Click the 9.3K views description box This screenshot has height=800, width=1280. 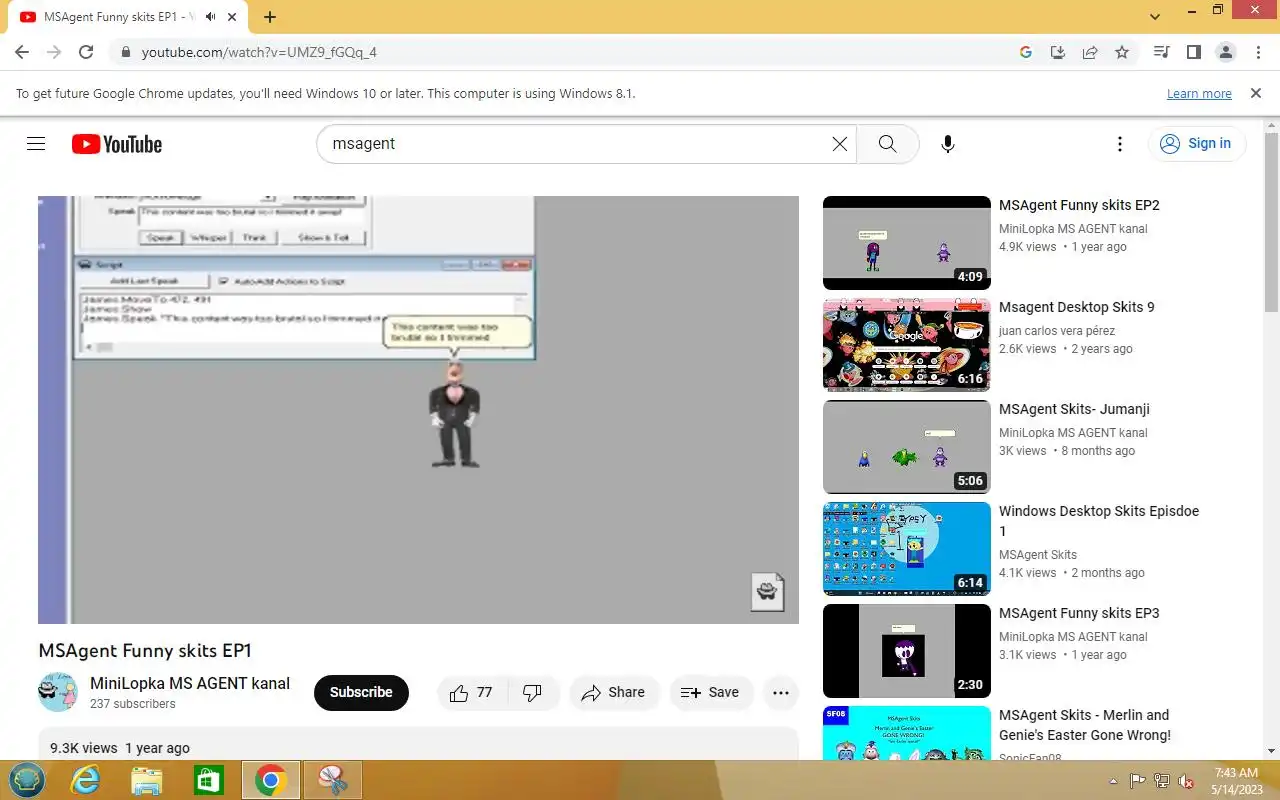click(418, 744)
